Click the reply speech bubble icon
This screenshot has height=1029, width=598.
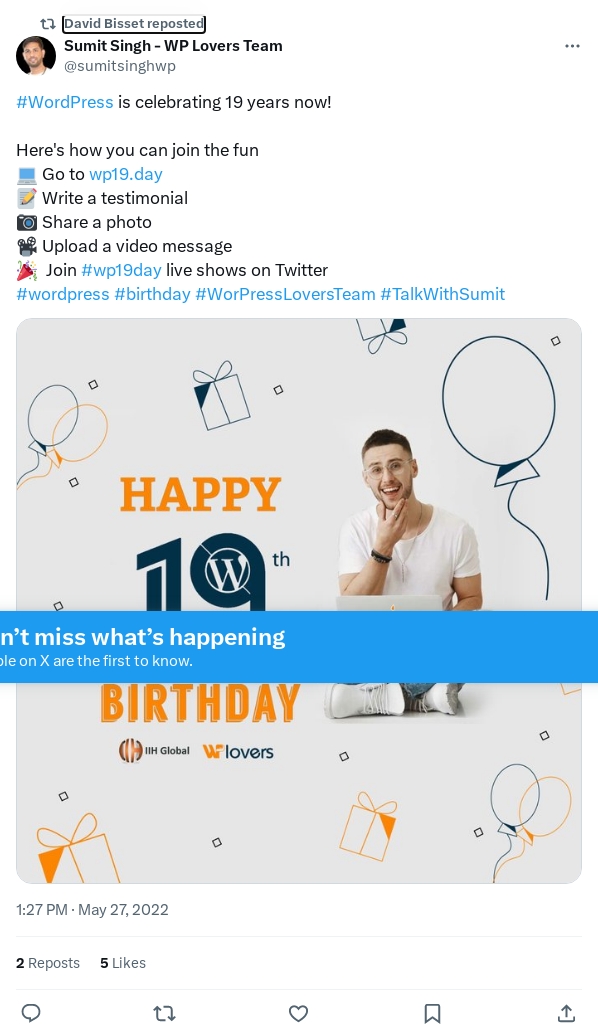(x=31, y=1013)
